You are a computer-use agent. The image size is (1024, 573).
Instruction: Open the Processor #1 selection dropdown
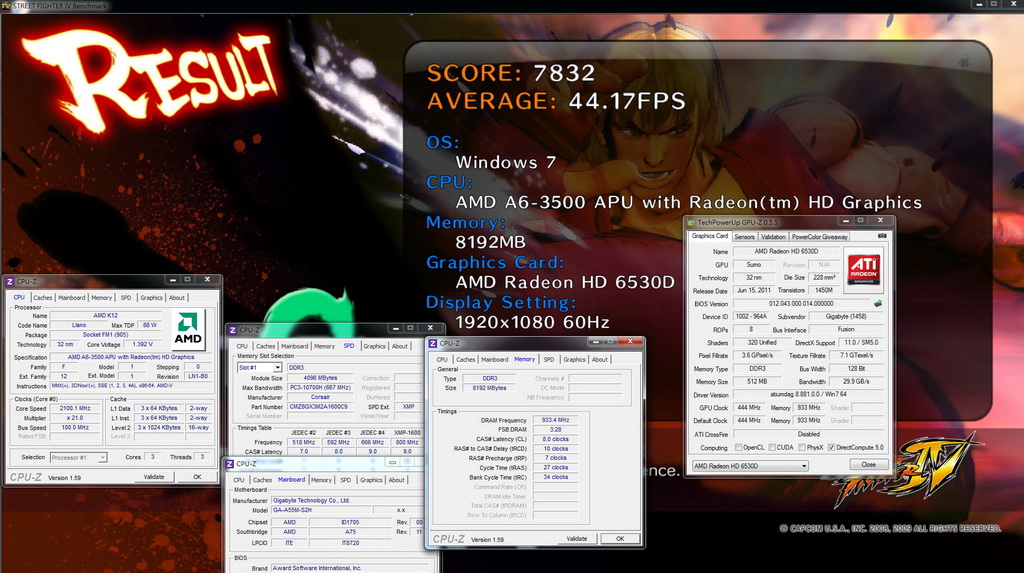[78, 457]
